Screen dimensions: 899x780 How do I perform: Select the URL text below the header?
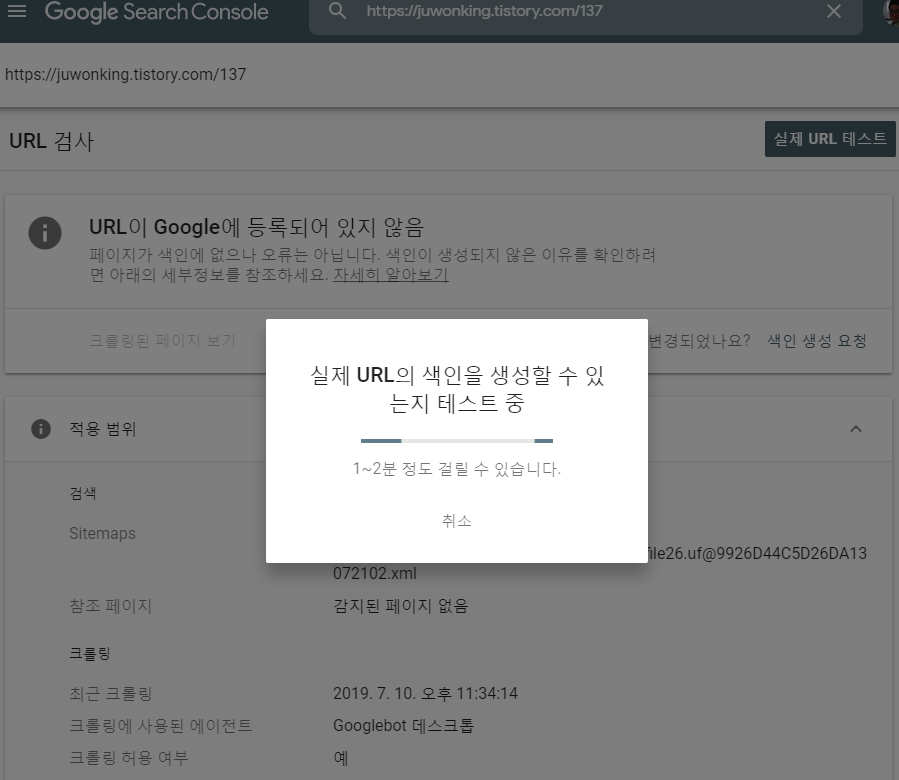point(126,75)
